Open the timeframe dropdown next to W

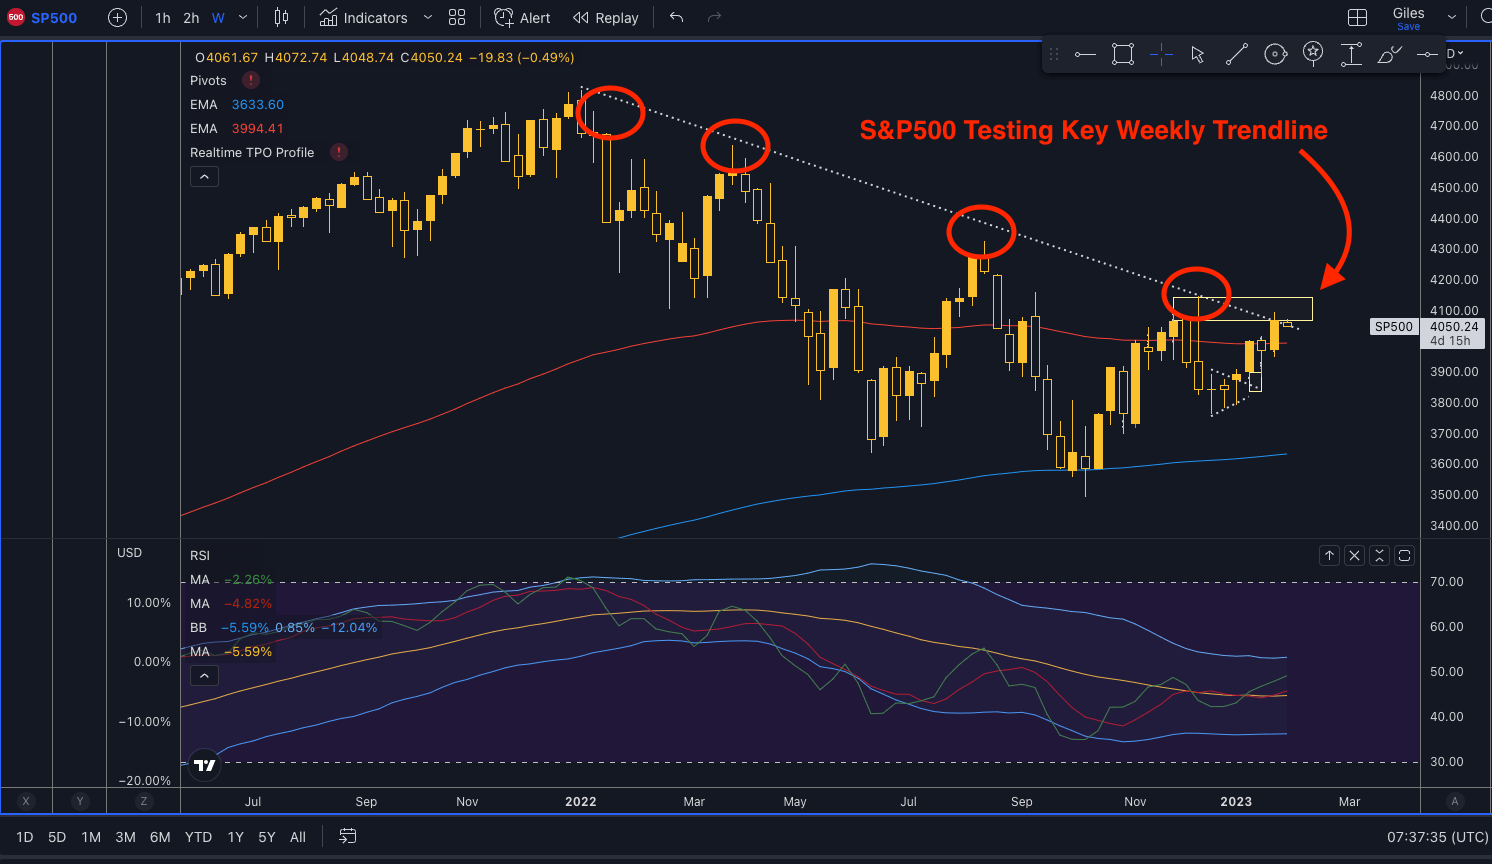coord(241,17)
